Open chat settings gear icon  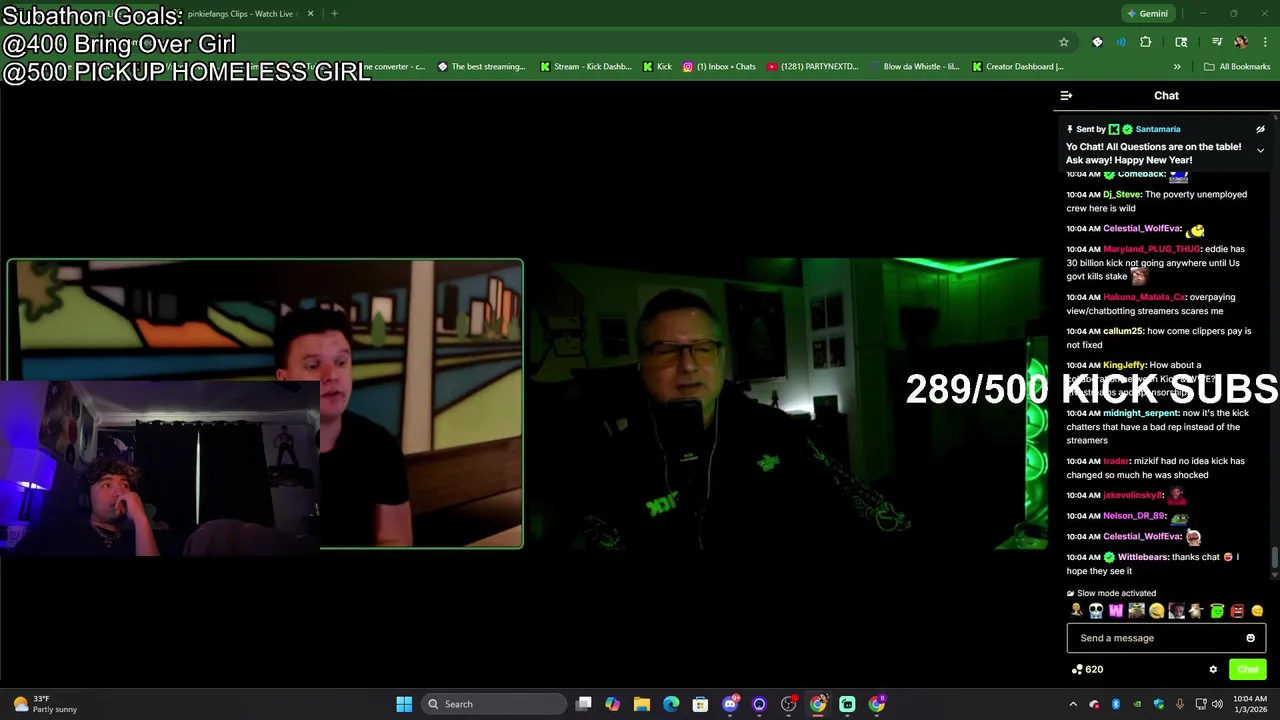tap(1213, 670)
